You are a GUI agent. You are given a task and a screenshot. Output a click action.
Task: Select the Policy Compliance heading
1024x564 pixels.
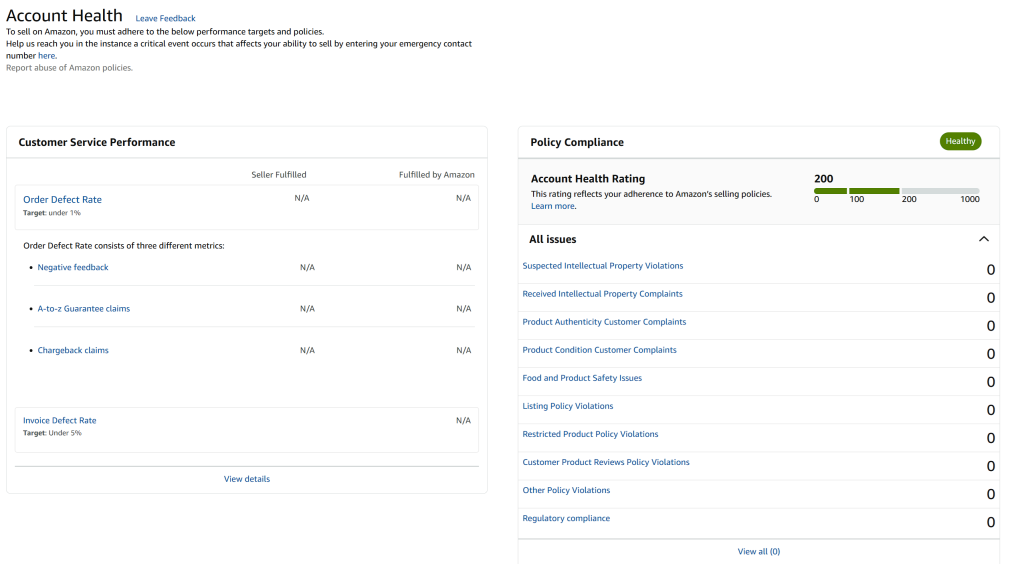point(577,142)
